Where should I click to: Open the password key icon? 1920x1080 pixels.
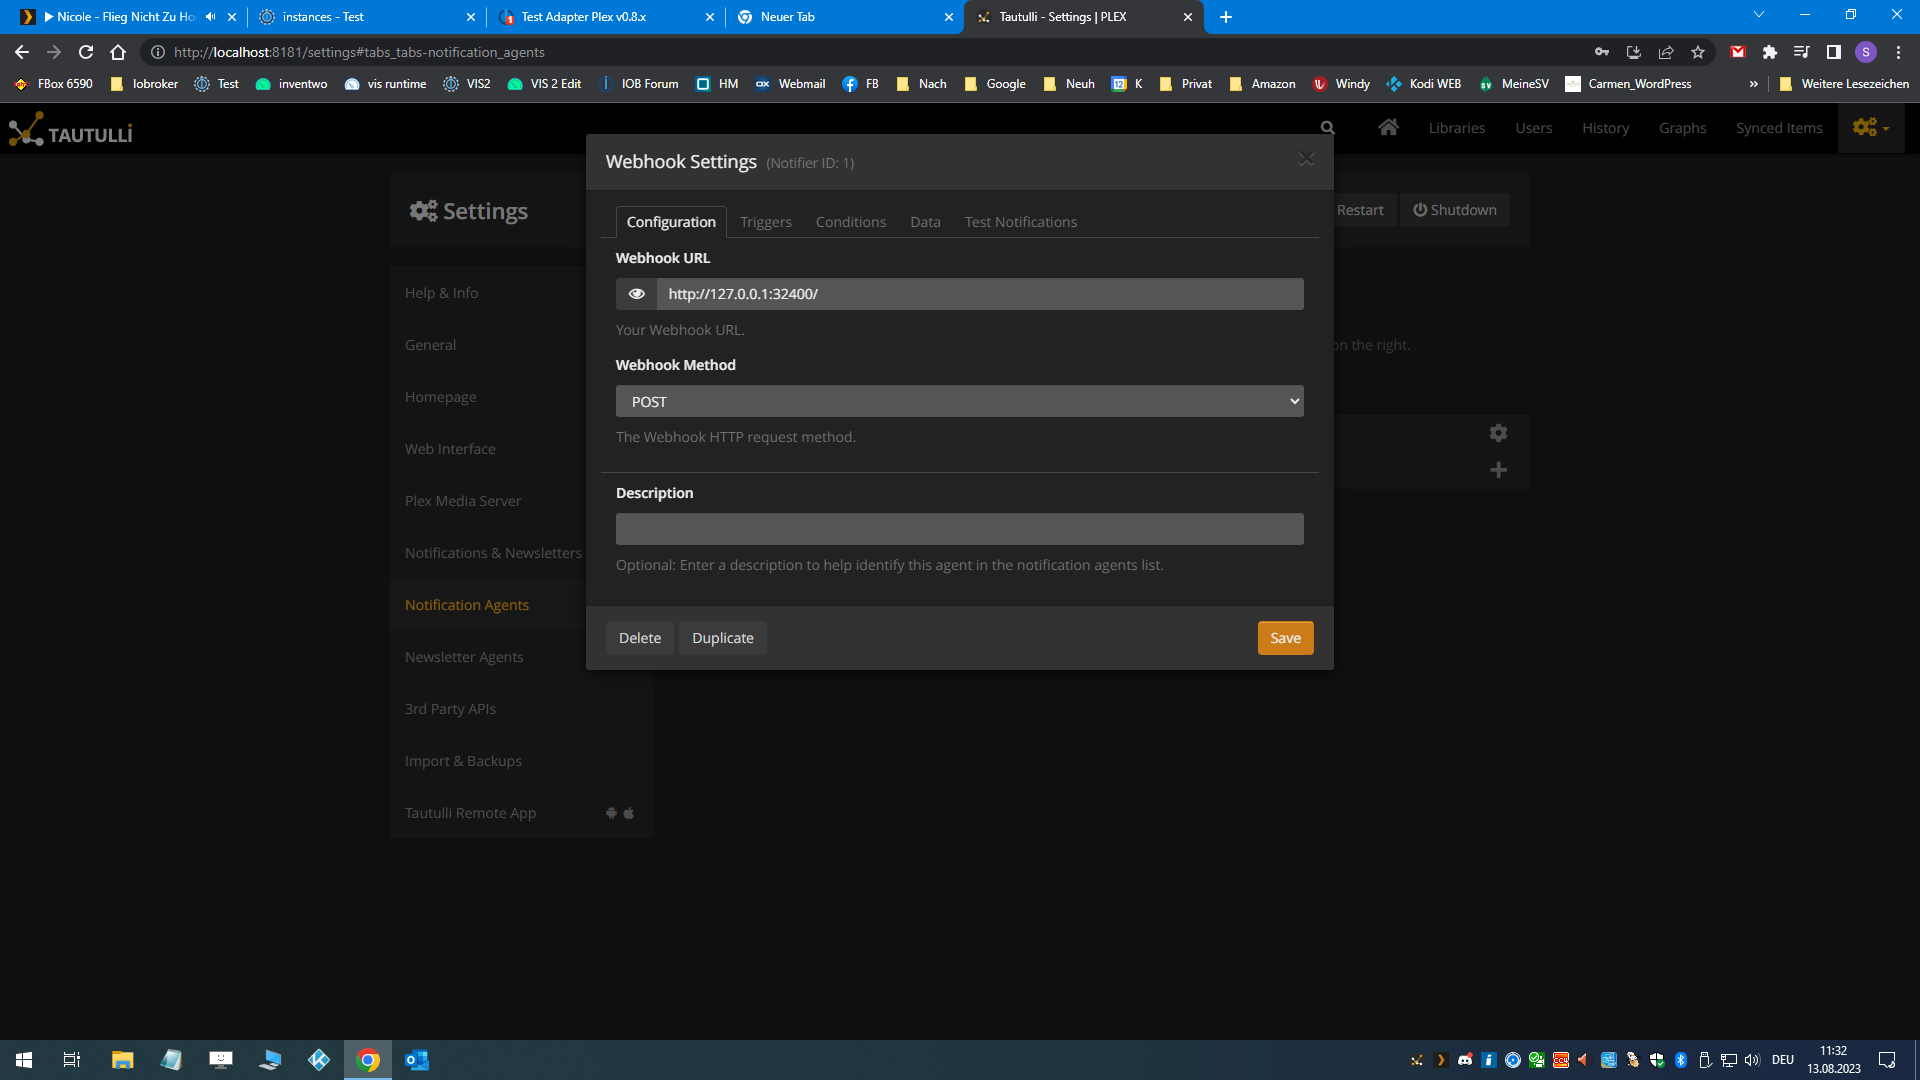[1602, 52]
